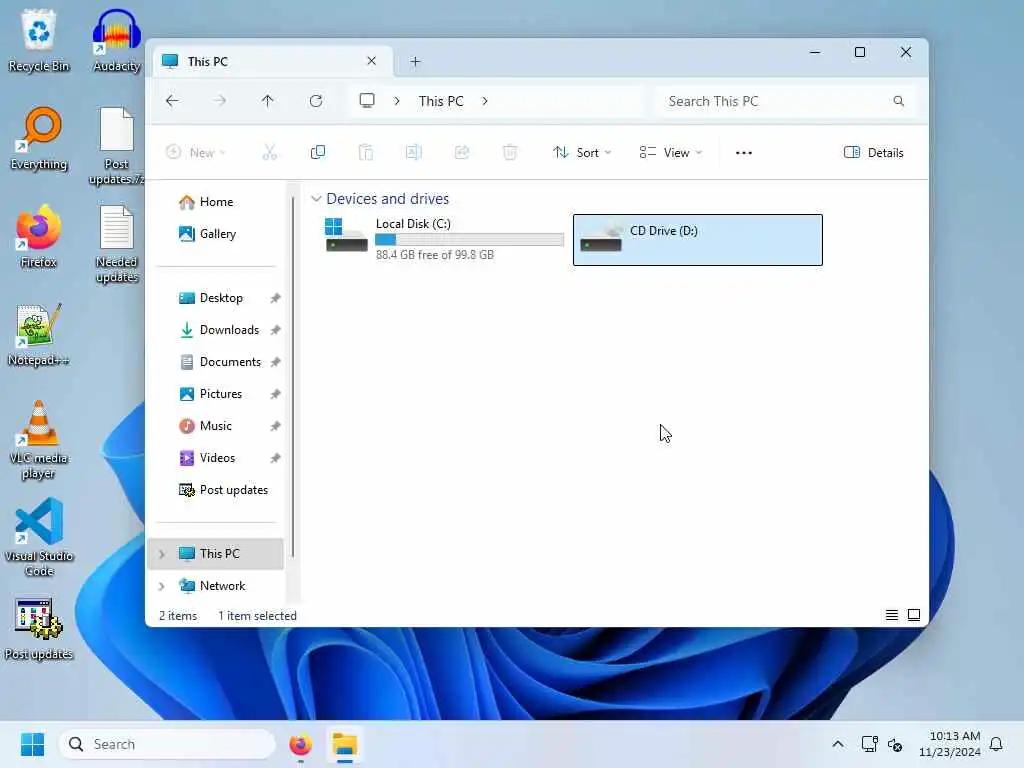Select Firefox desktop shortcut

coord(39,236)
